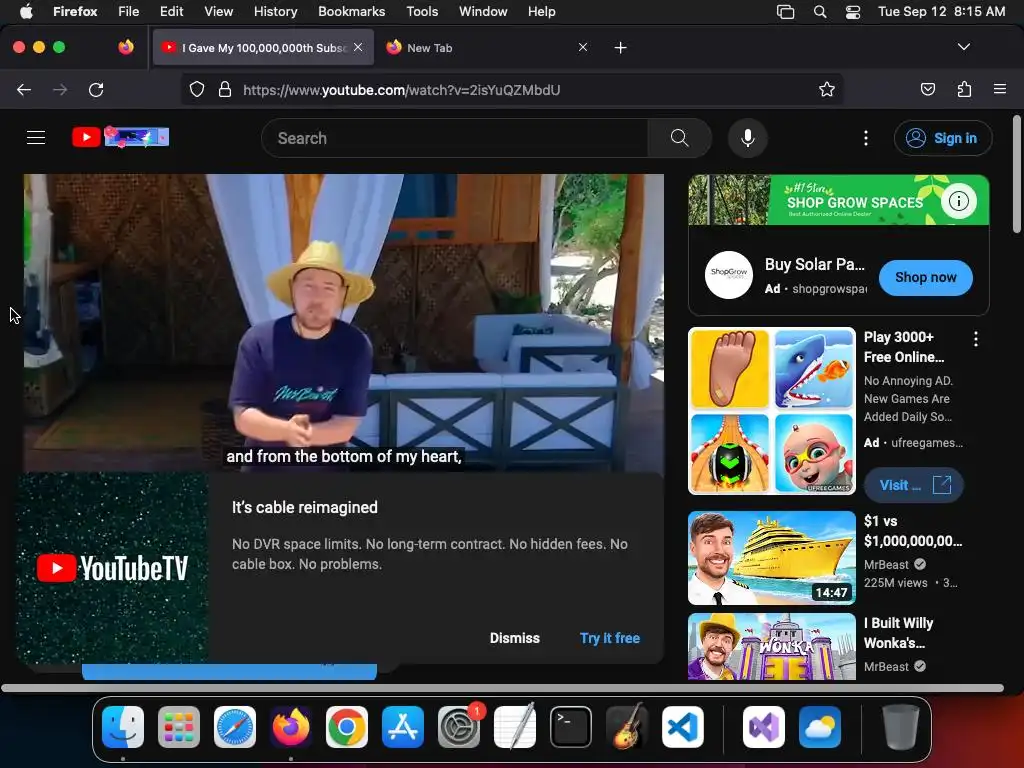Open Firefox extensions puzzle icon
Viewport: 1024px width, 768px height.
coord(964,89)
